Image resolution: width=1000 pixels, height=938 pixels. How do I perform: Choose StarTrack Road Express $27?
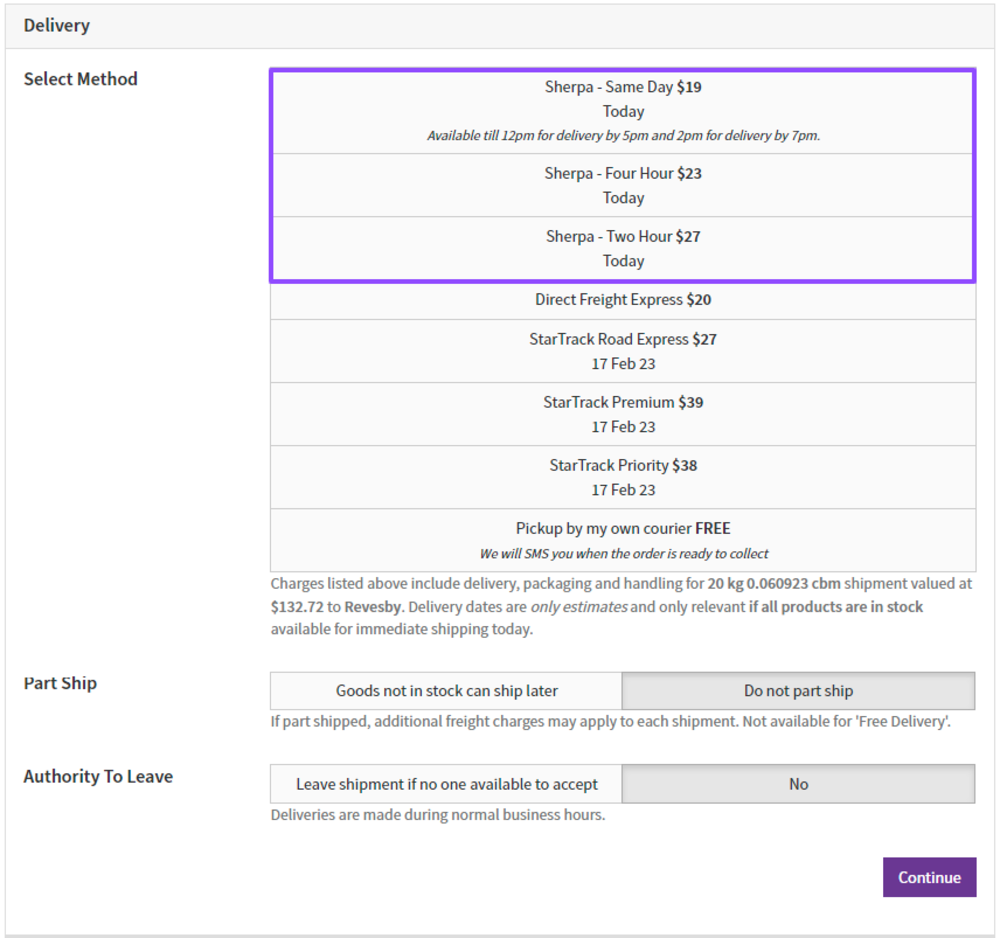tap(623, 351)
